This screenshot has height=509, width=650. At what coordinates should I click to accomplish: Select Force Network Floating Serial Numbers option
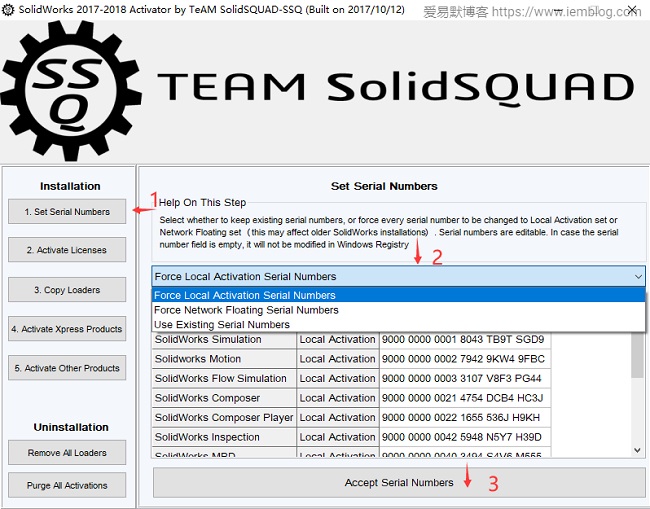(x=398, y=310)
